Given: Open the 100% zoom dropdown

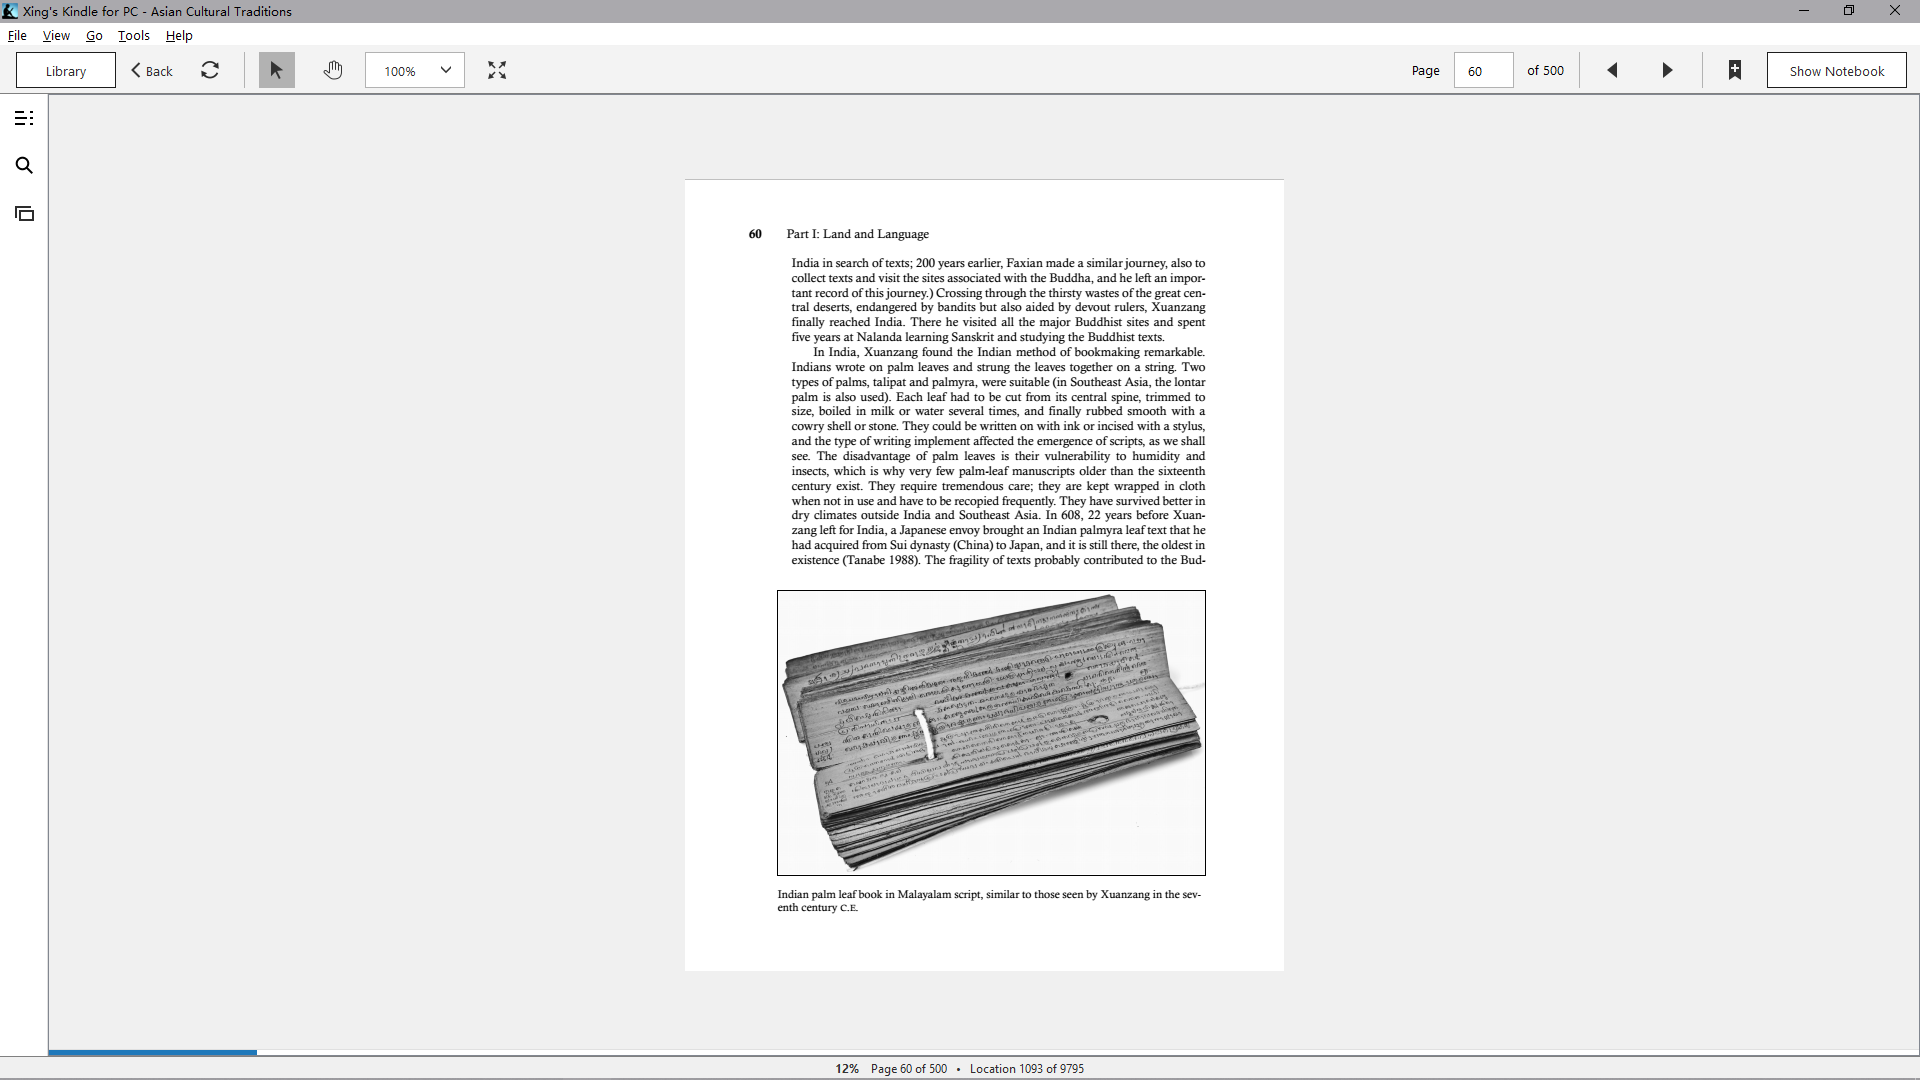Looking at the screenshot, I should point(415,70).
